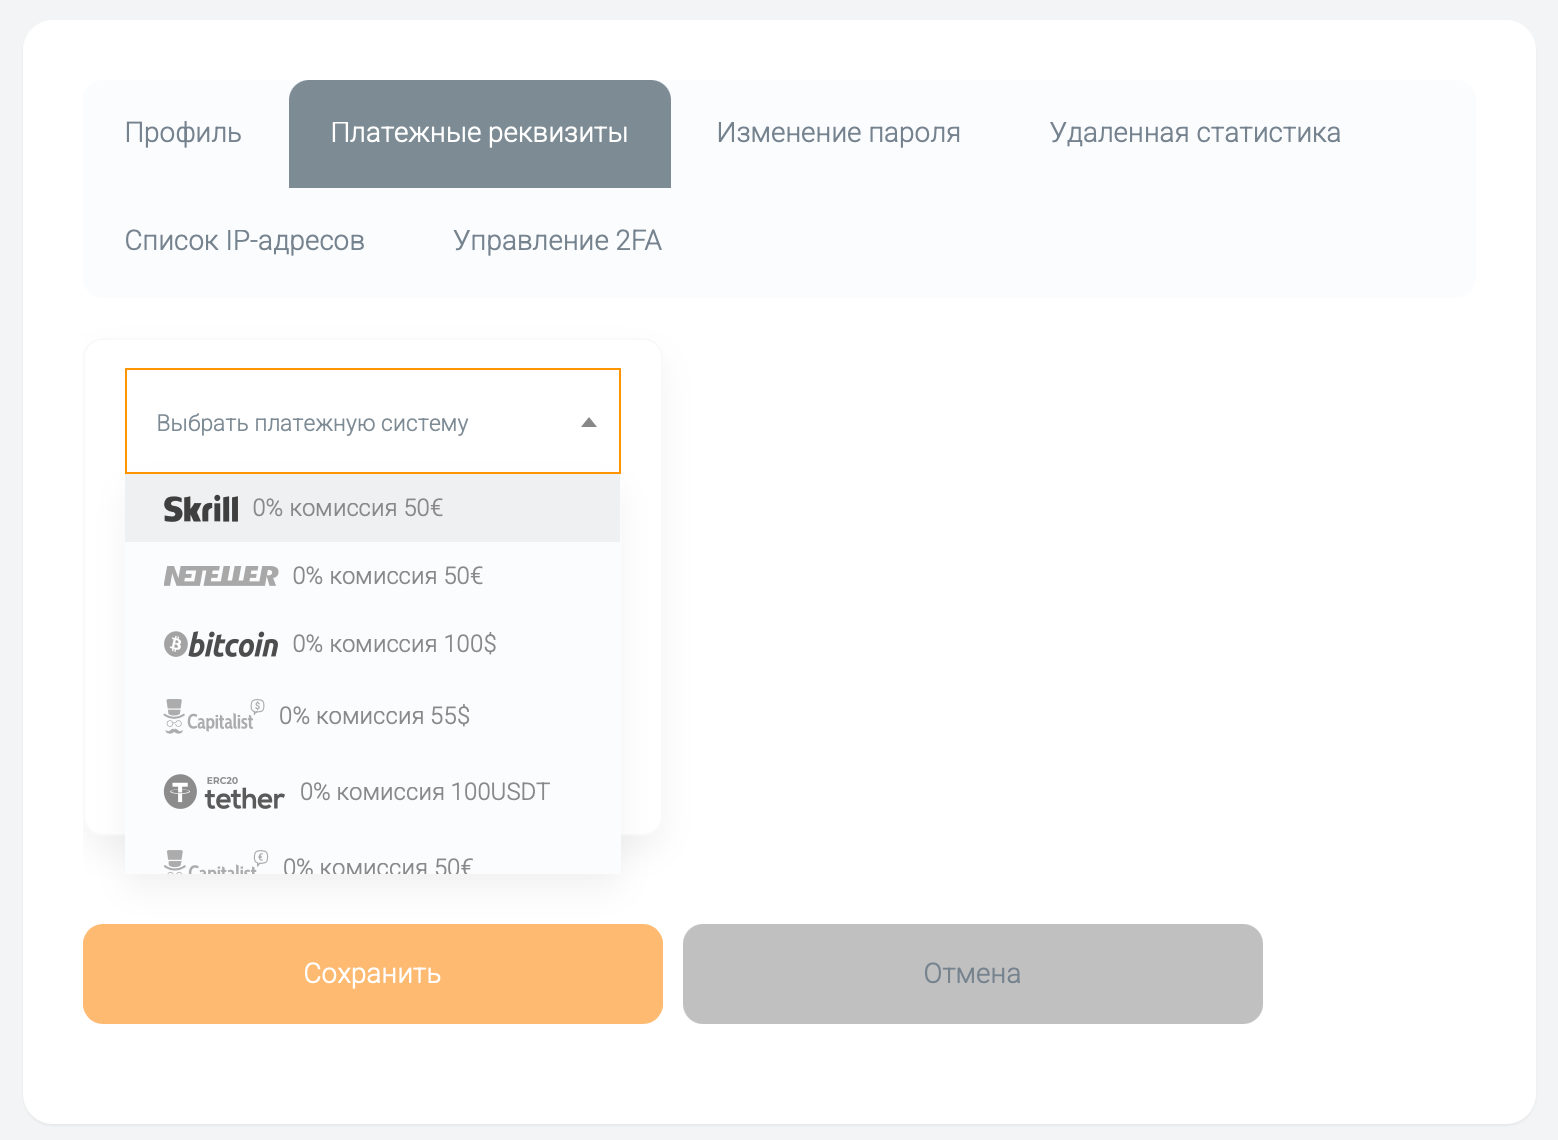This screenshot has width=1558, height=1140.
Task: Click the Skrill logo in the dropdown
Action: 200,508
